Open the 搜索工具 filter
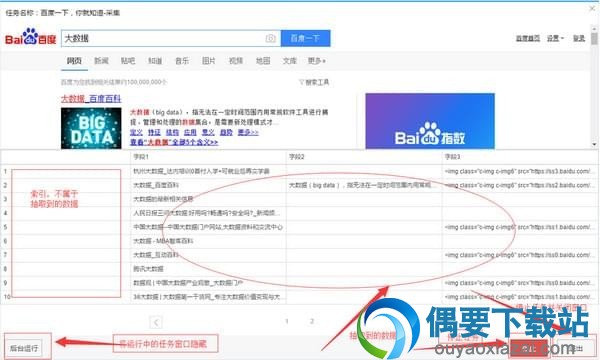This screenshot has height=360, width=600. point(314,82)
